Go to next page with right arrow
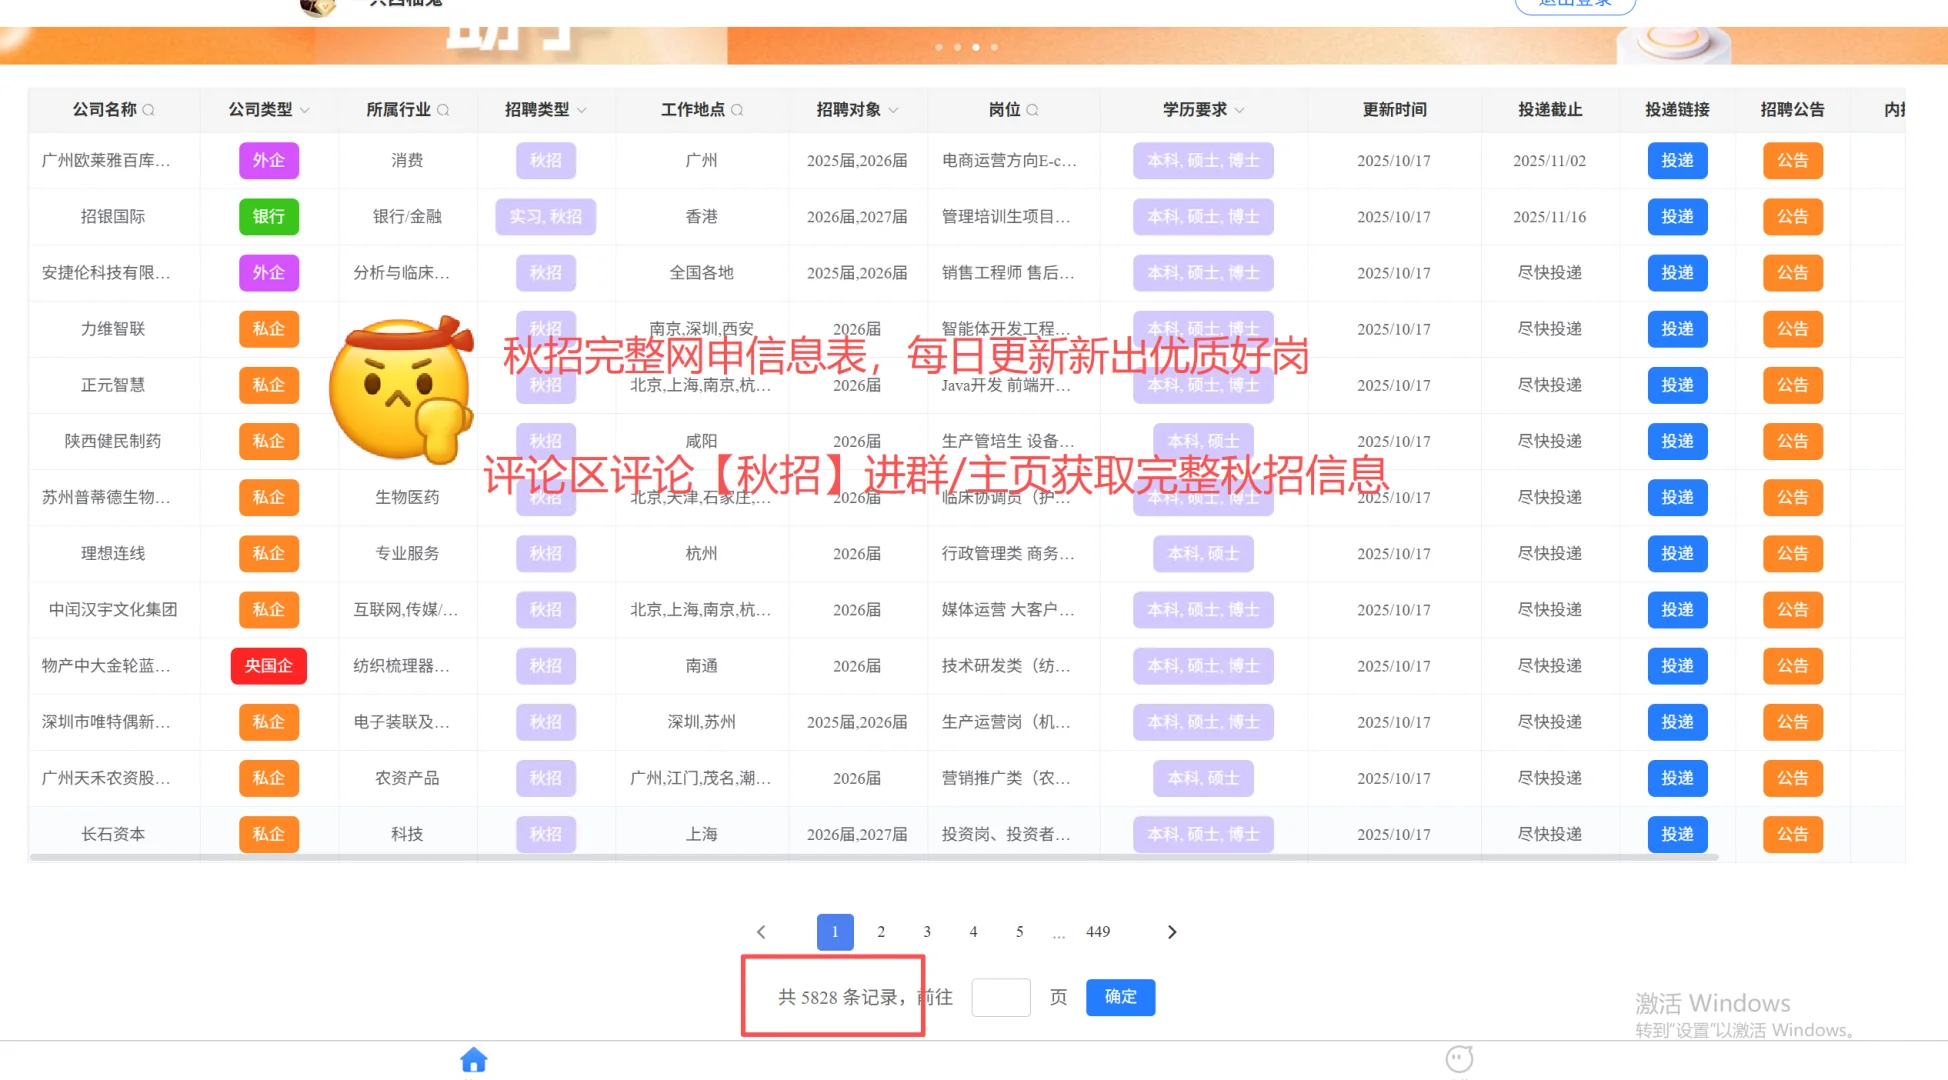 click(x=1172, y=932)
